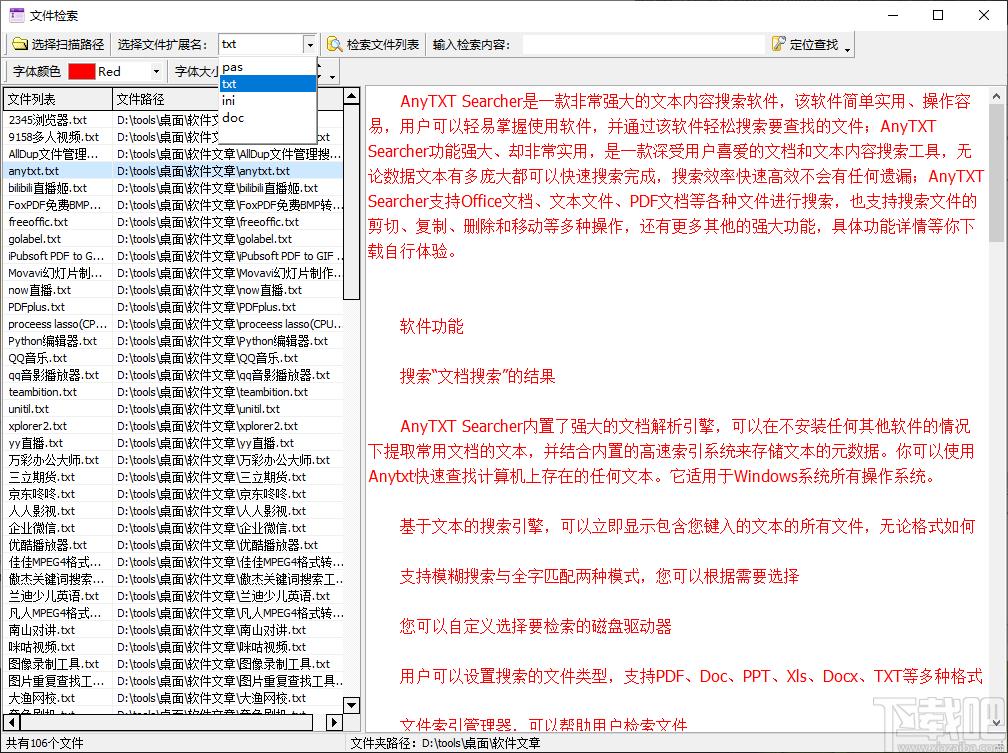Image resolution: width=1008 pixels, height=753 pixels.
Task: Expand the toolbar overflow arrow beside 定位查找
Action: (x=847, y=49)
